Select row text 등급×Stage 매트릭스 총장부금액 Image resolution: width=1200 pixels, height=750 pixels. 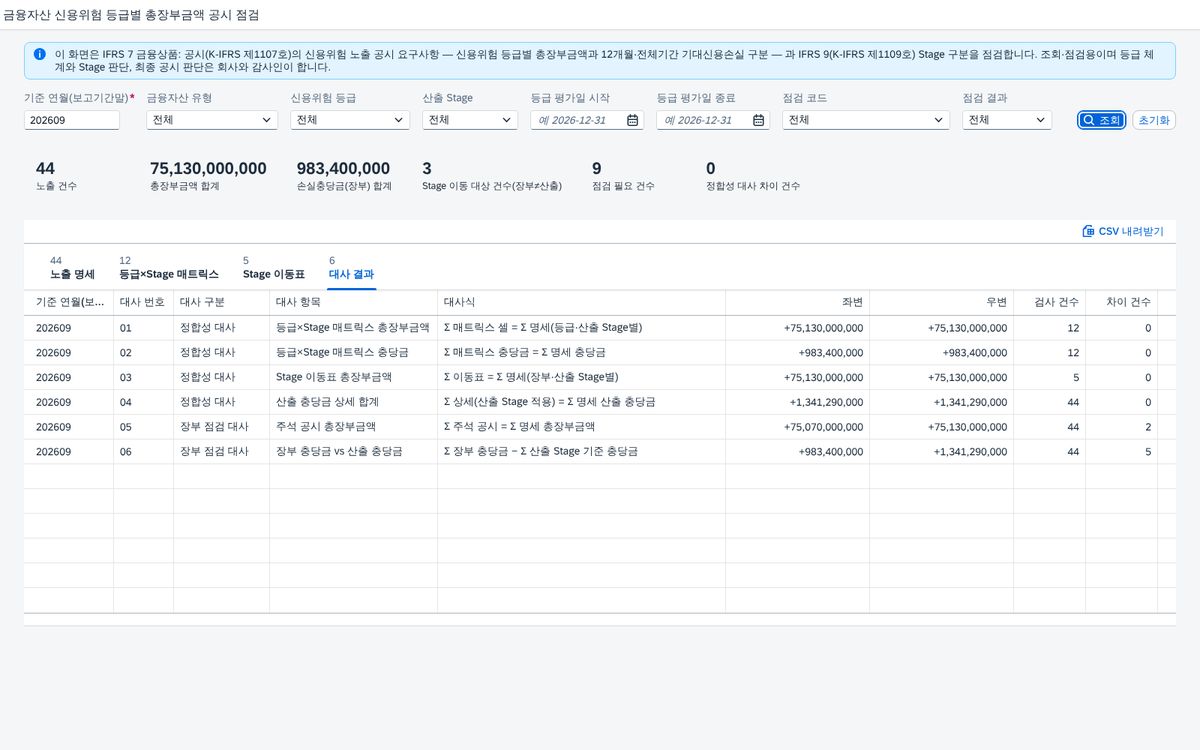coord(352,328)
